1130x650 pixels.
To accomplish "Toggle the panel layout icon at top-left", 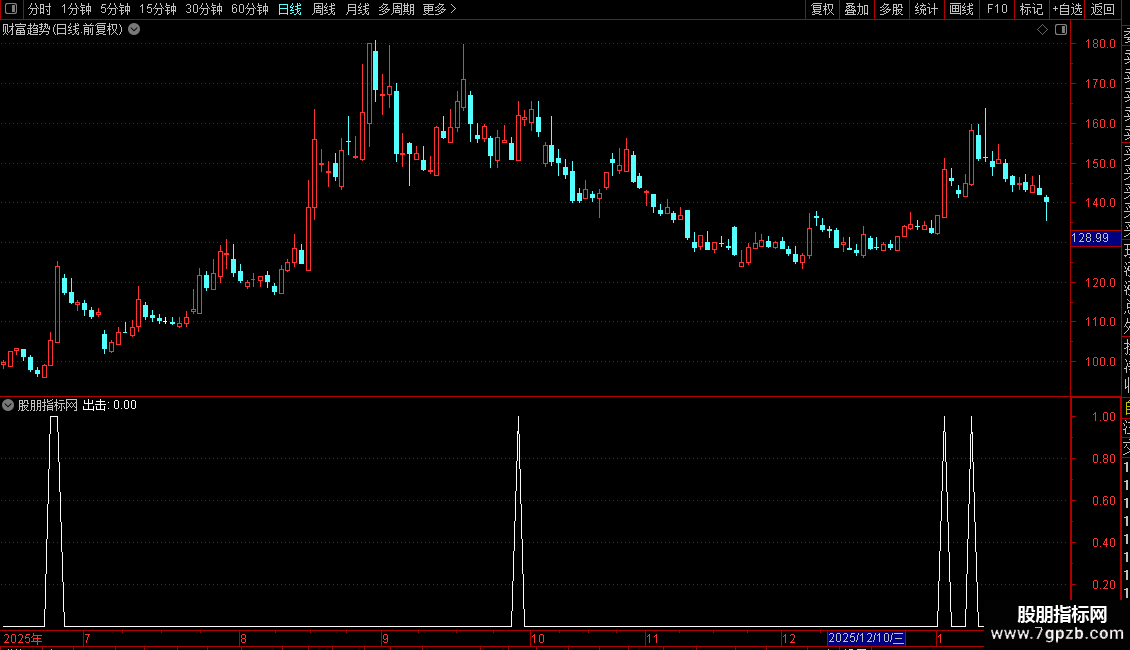I will click(11, 9).
